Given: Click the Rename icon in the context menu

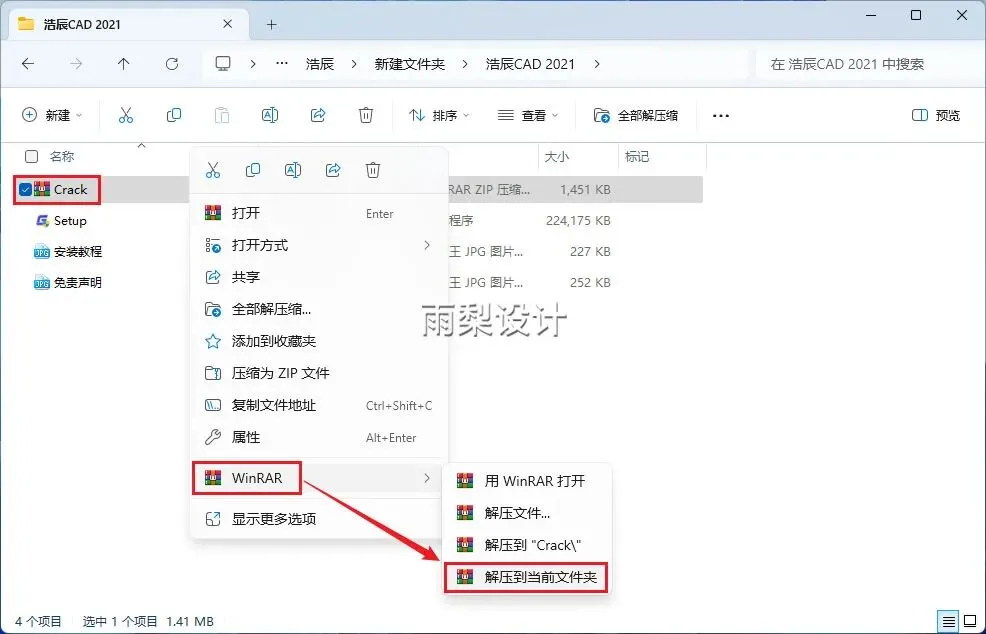Looking at the screenshot, I should 293,170.
